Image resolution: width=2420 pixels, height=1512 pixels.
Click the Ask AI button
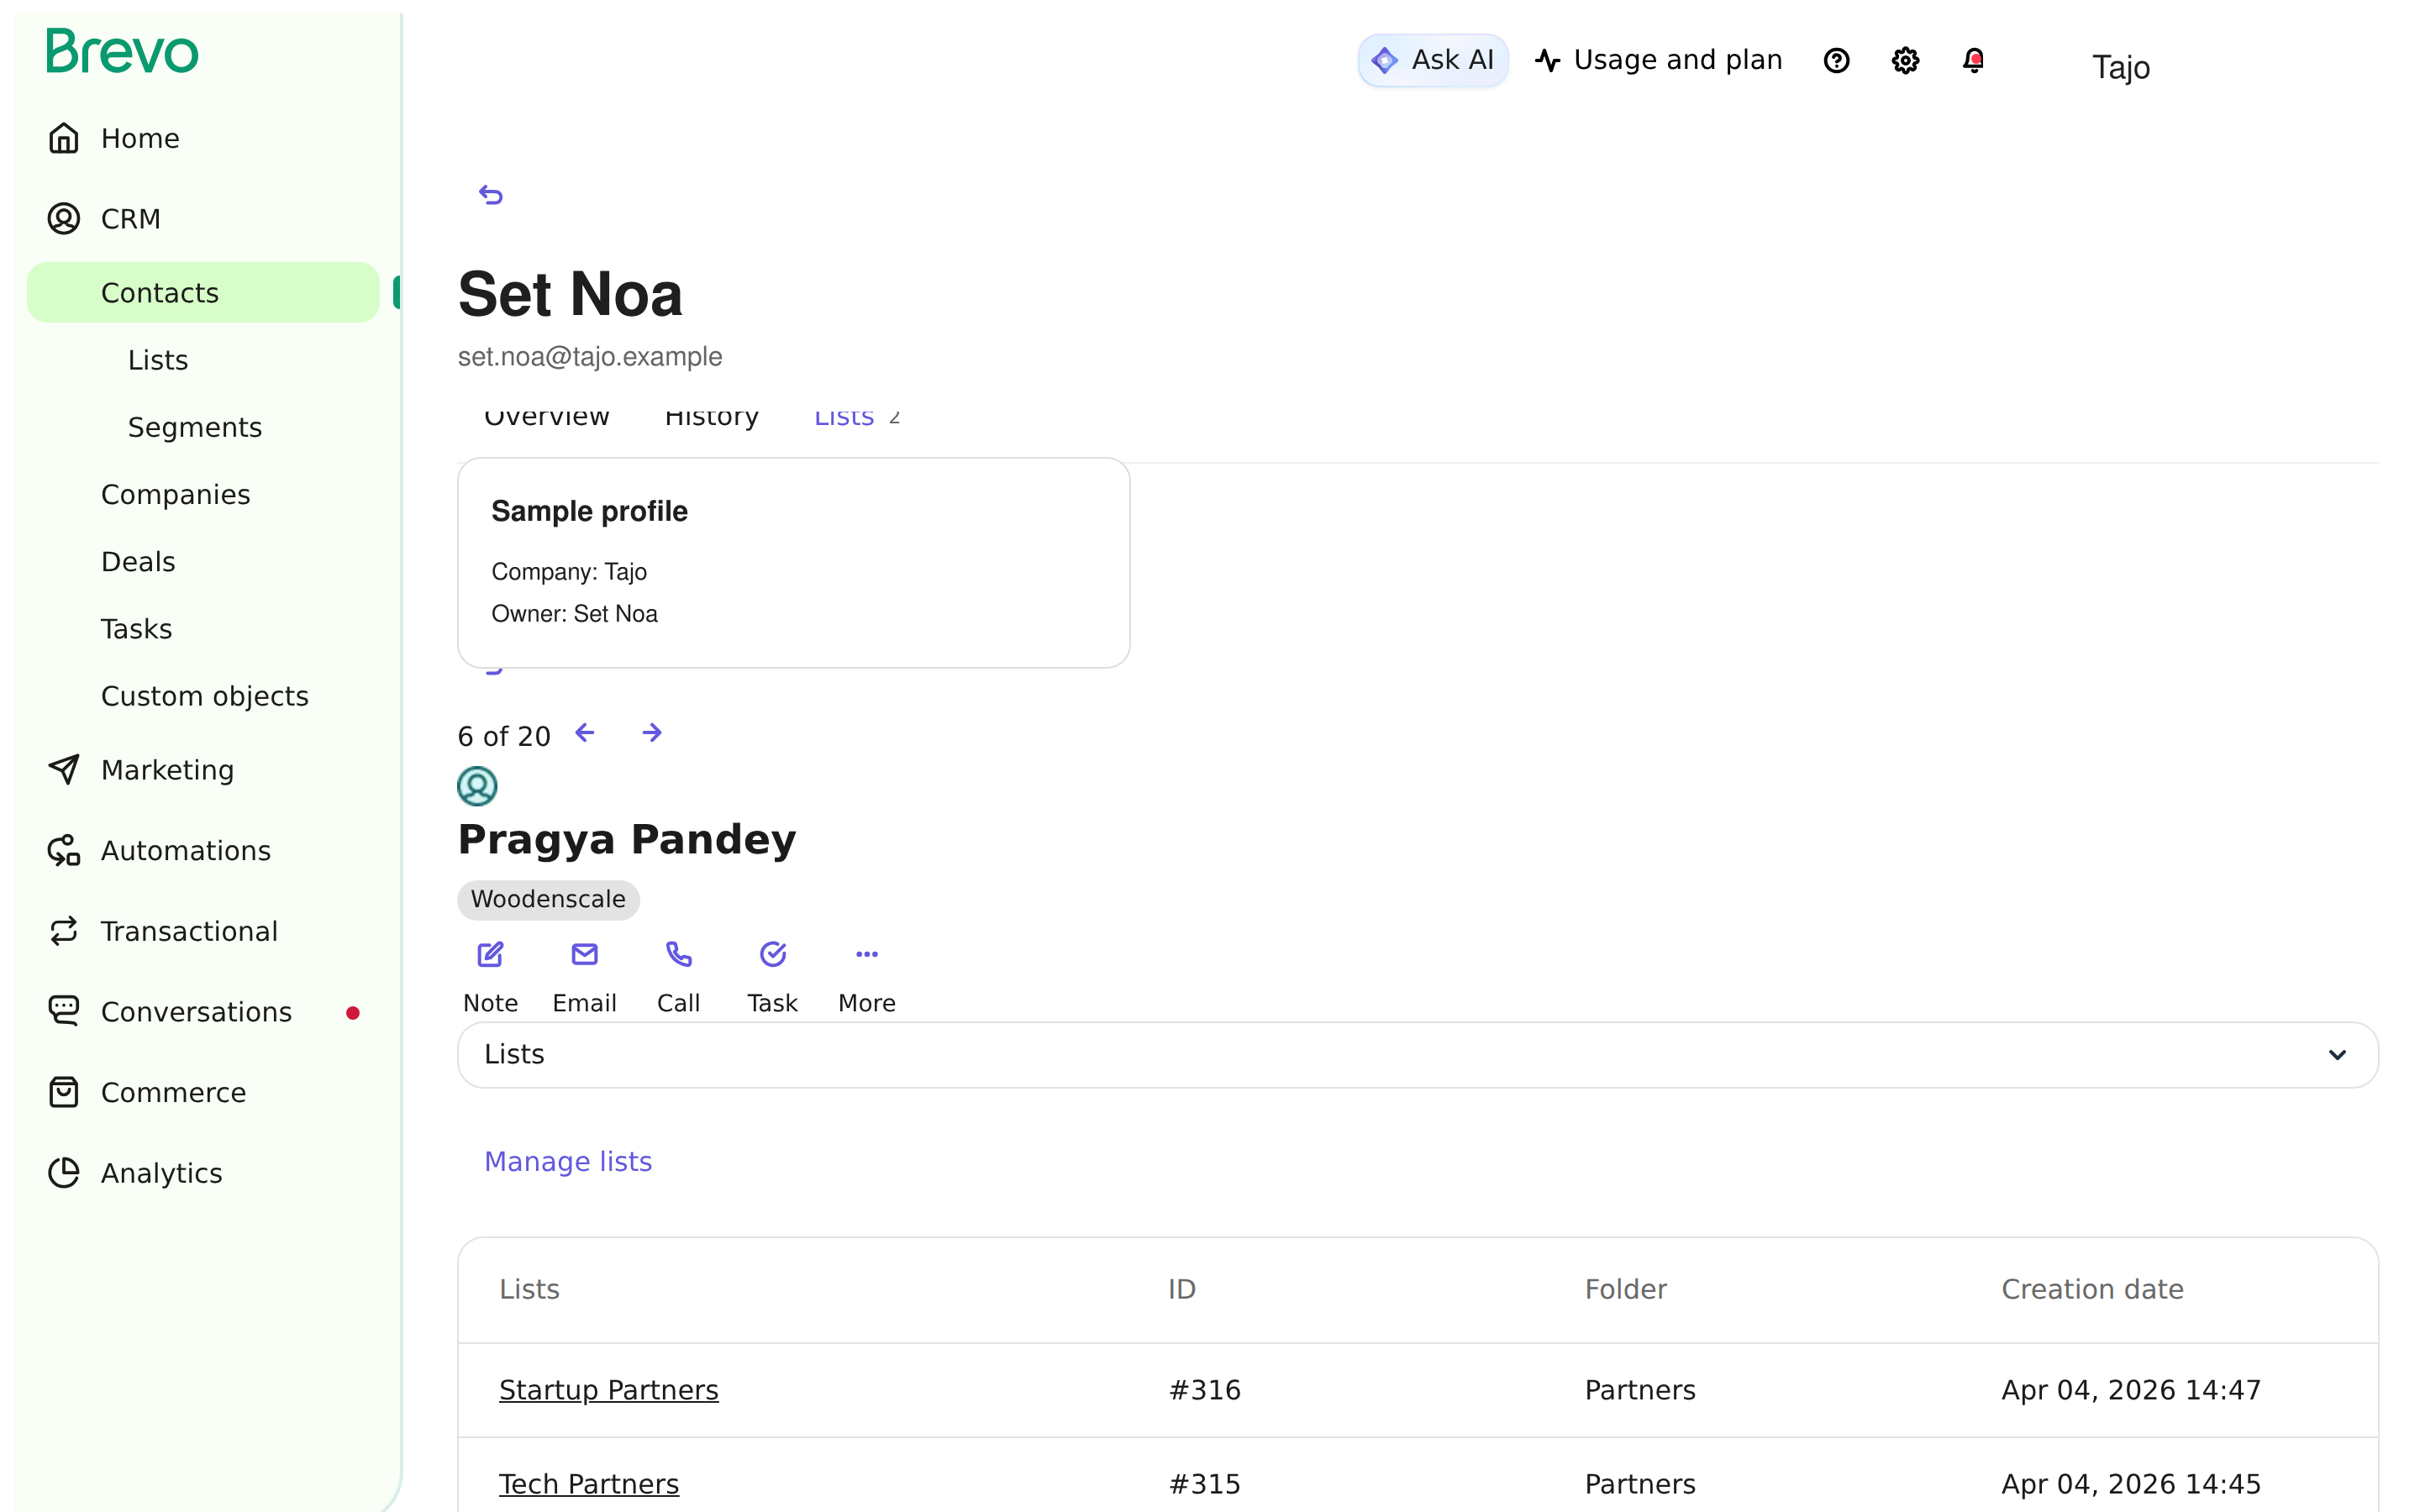tap(1432, 61)
